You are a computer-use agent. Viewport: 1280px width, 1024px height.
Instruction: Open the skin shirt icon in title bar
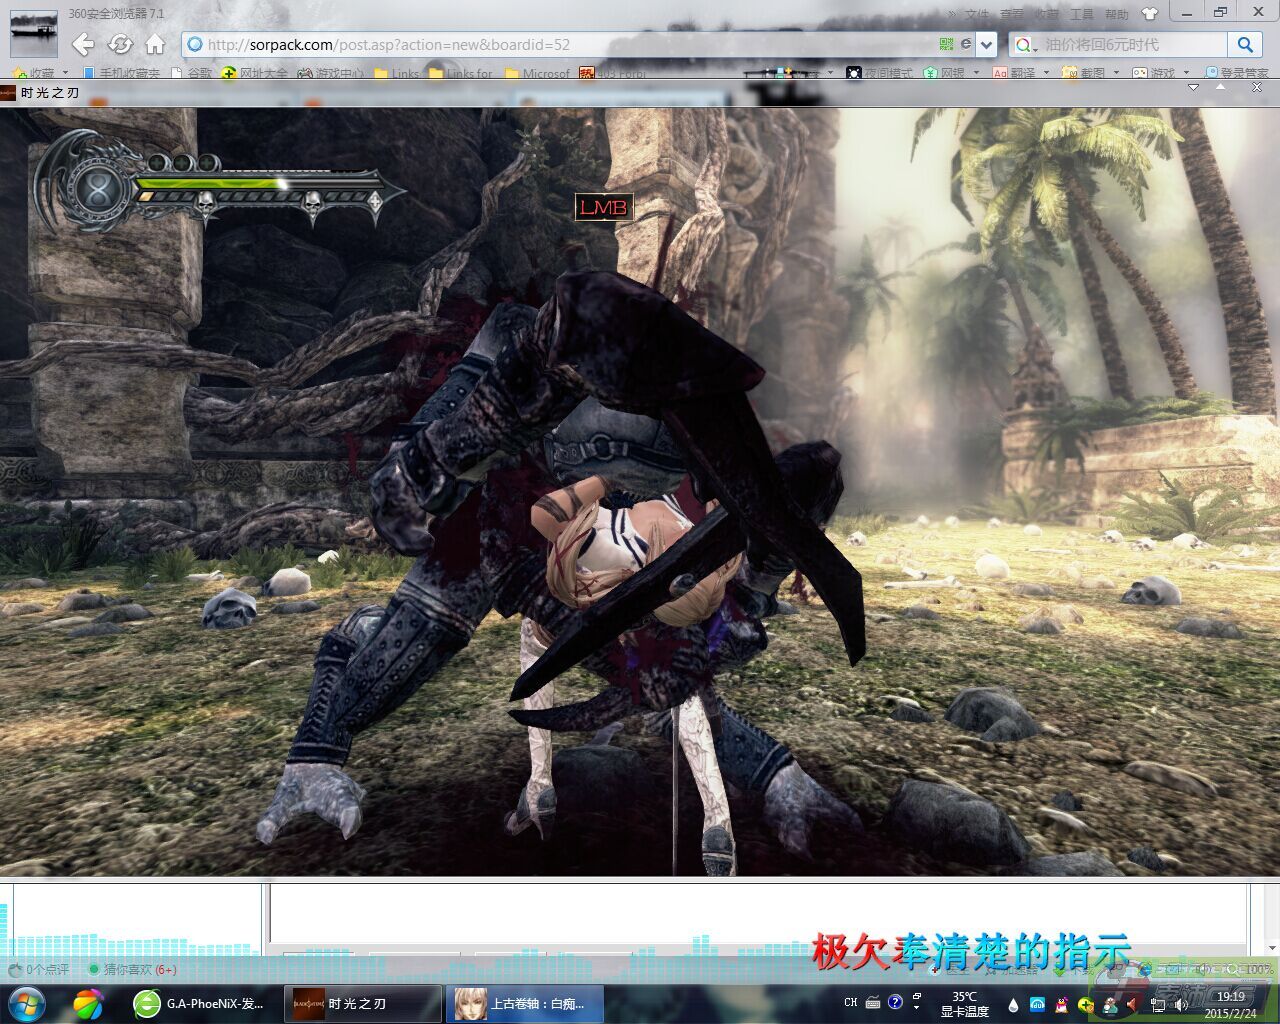1149,13
